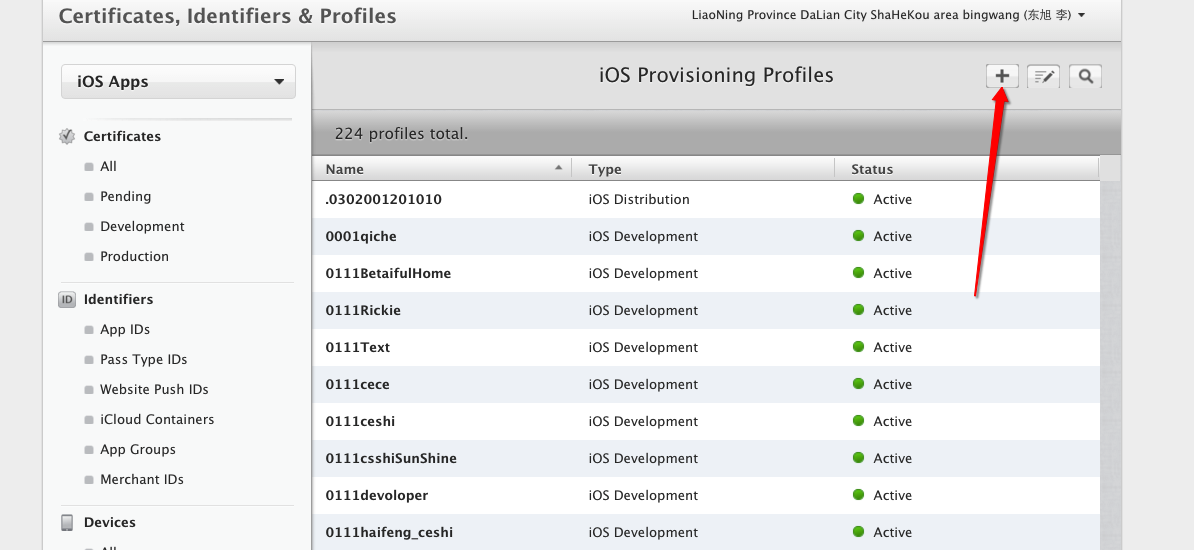The width and height of the screenshot is (1194, 550).
Task: Sort by the Type column header
Action: (704, 169)
